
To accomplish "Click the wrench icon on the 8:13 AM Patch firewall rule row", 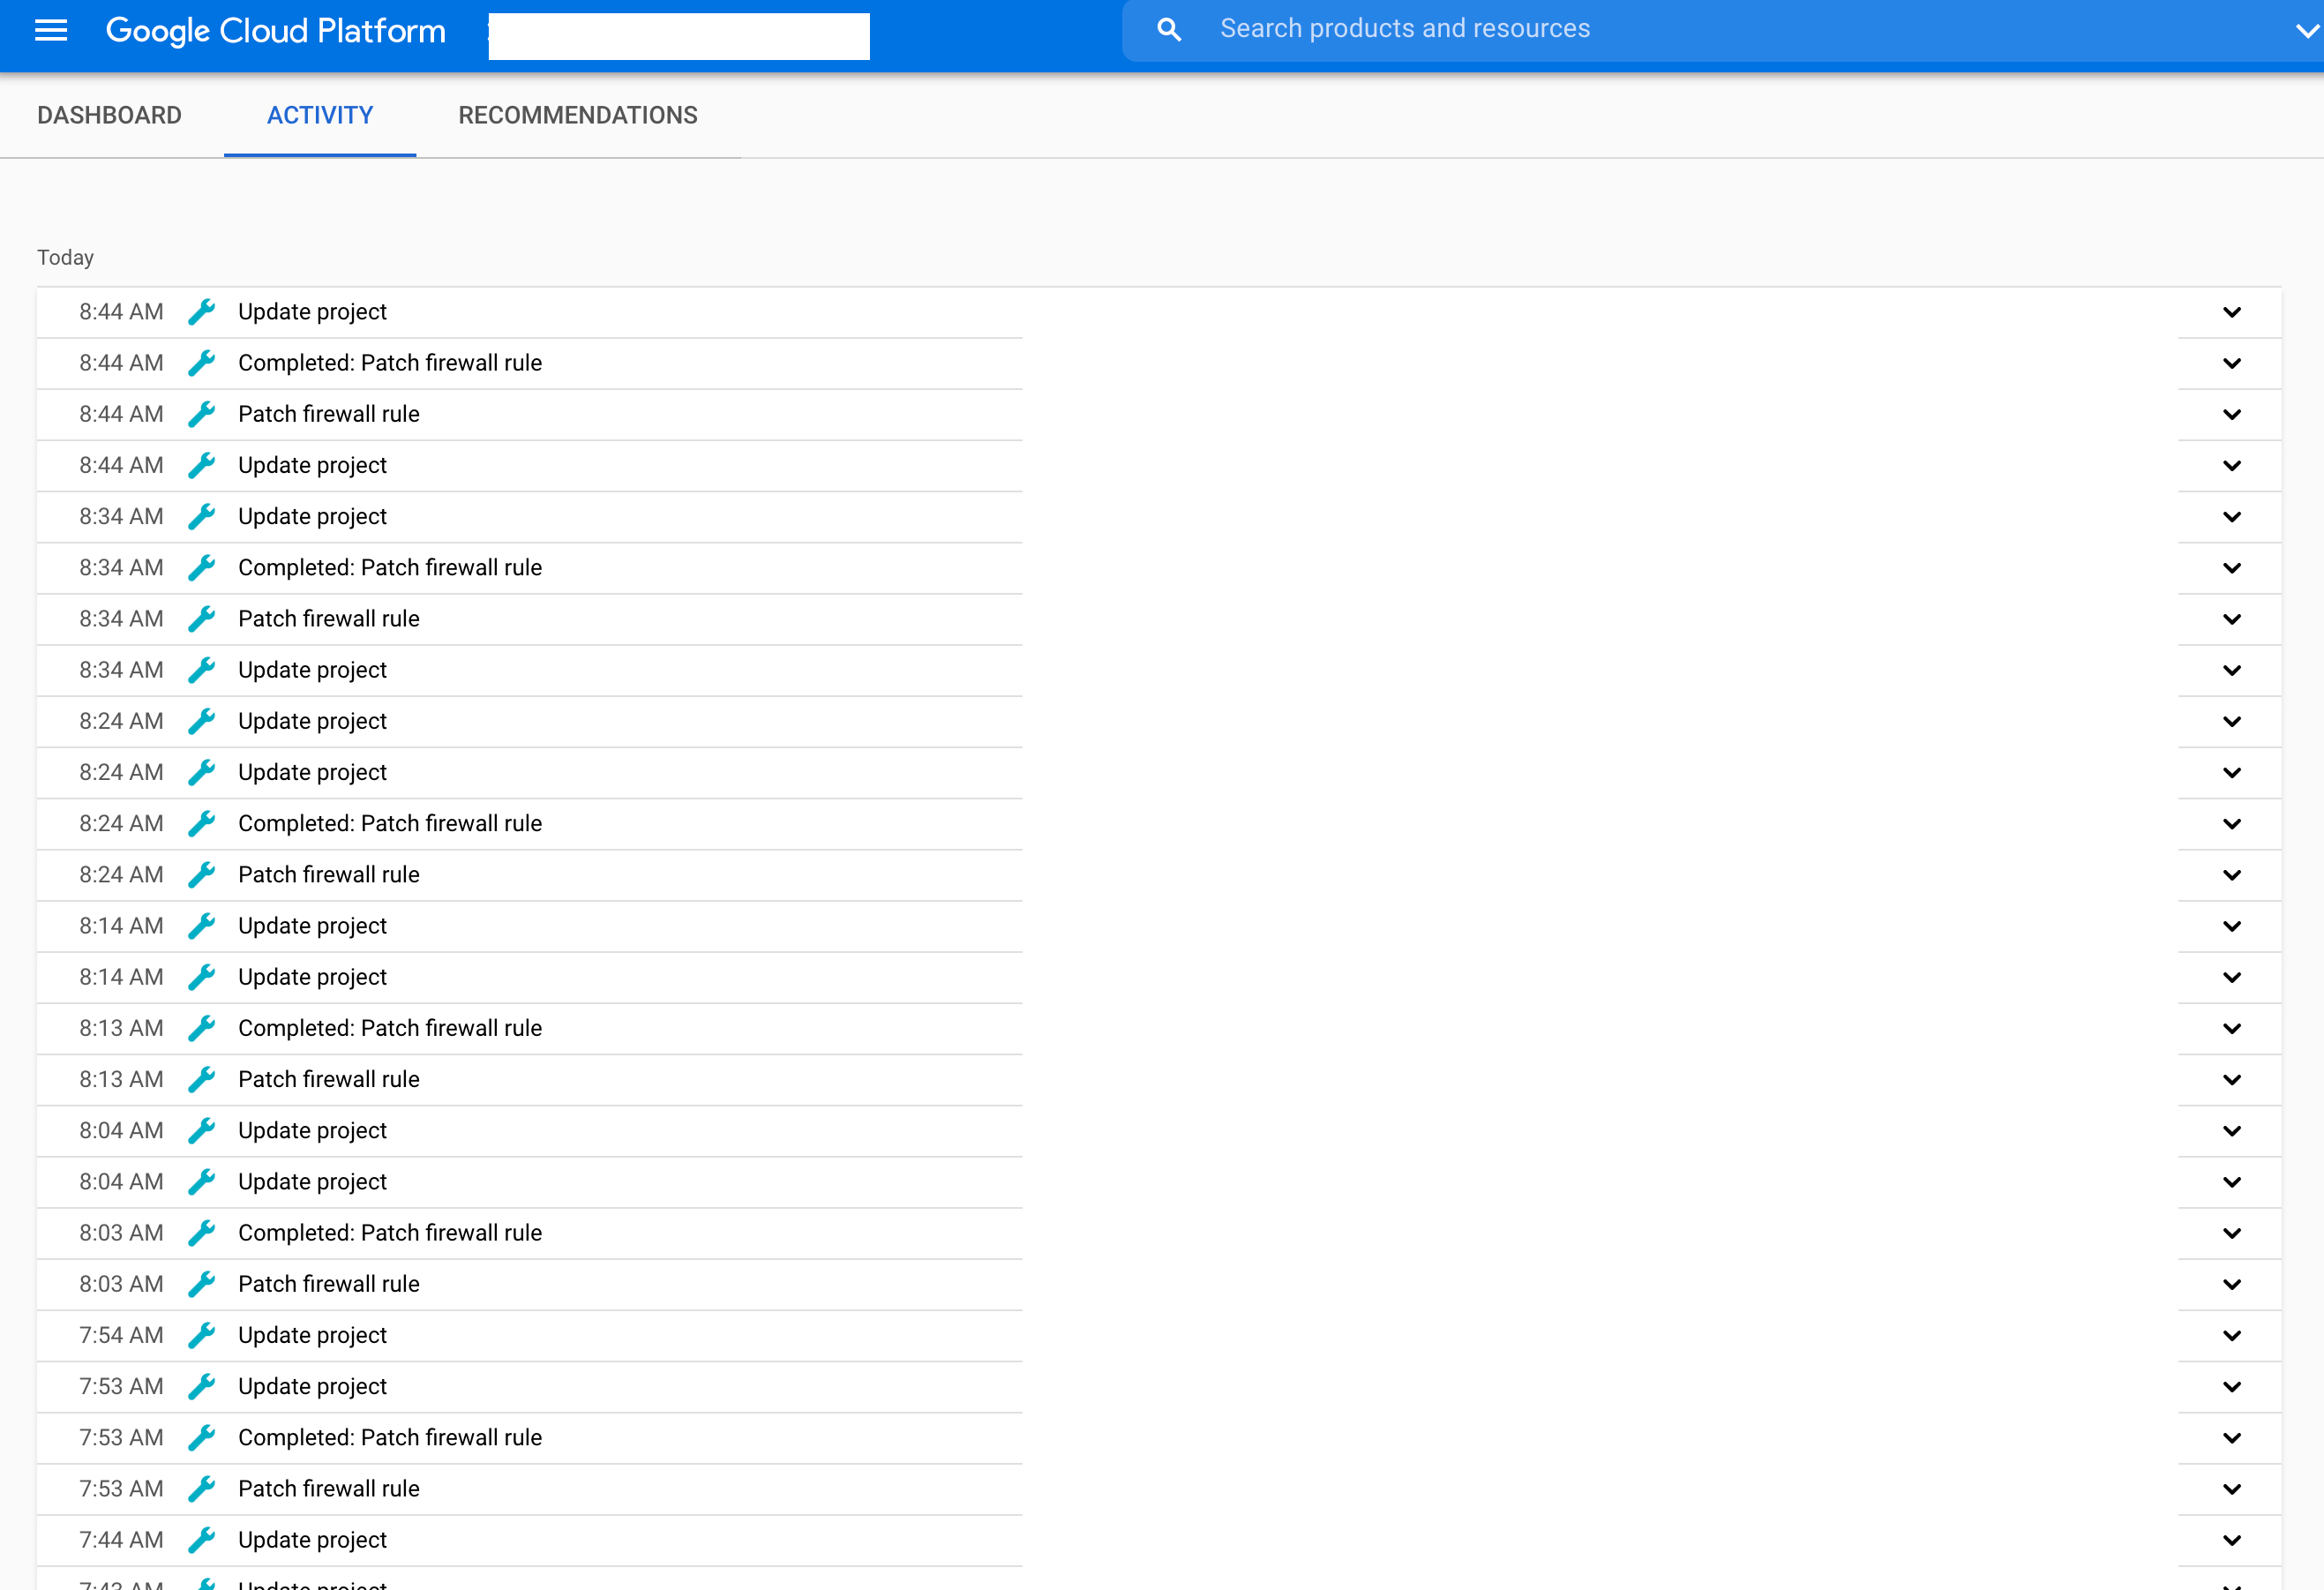I will (x=202, y=1079).
